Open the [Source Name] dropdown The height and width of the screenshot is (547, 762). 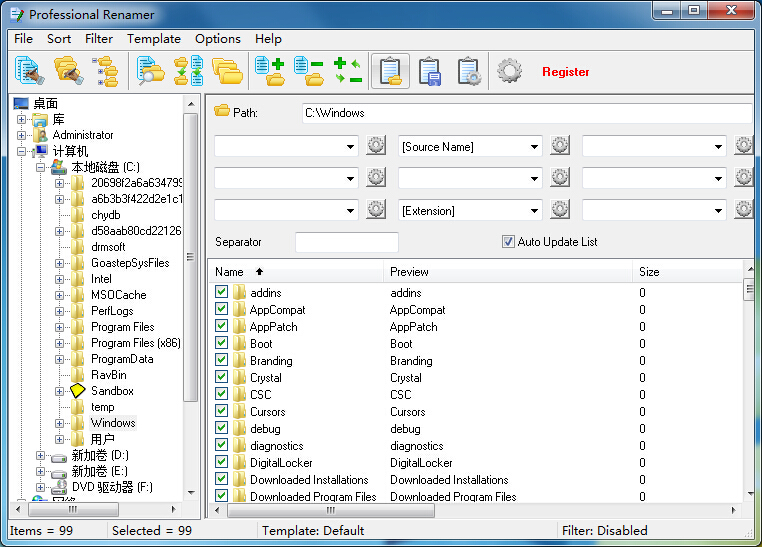coord(533,147)
